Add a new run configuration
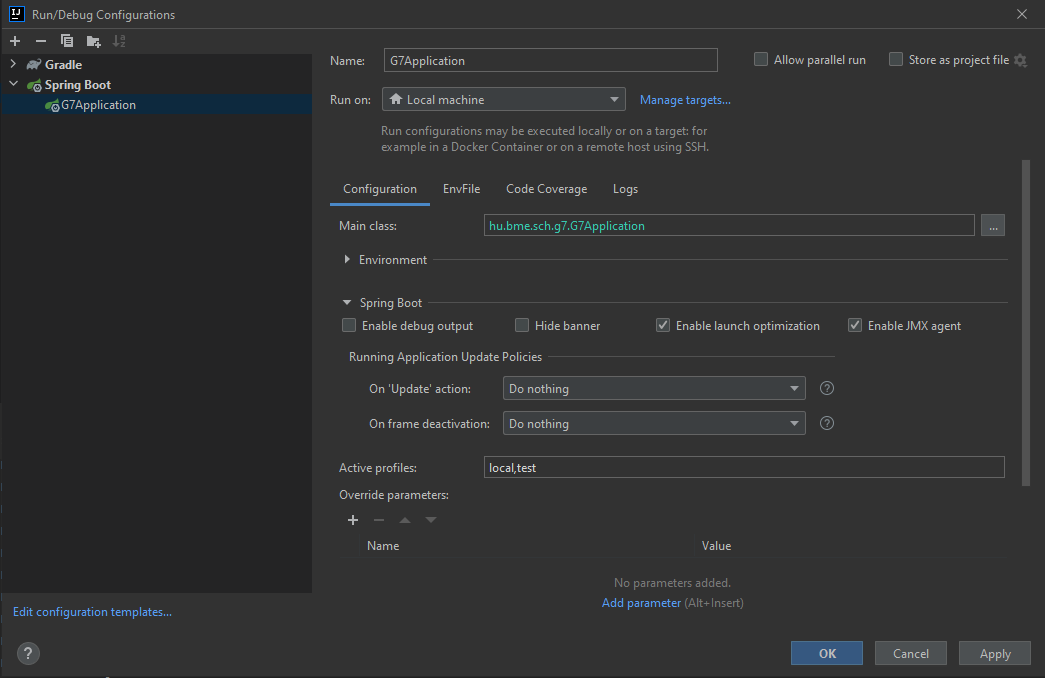Viewport: 1045px width, 678px height. click(x=15, y=41)
